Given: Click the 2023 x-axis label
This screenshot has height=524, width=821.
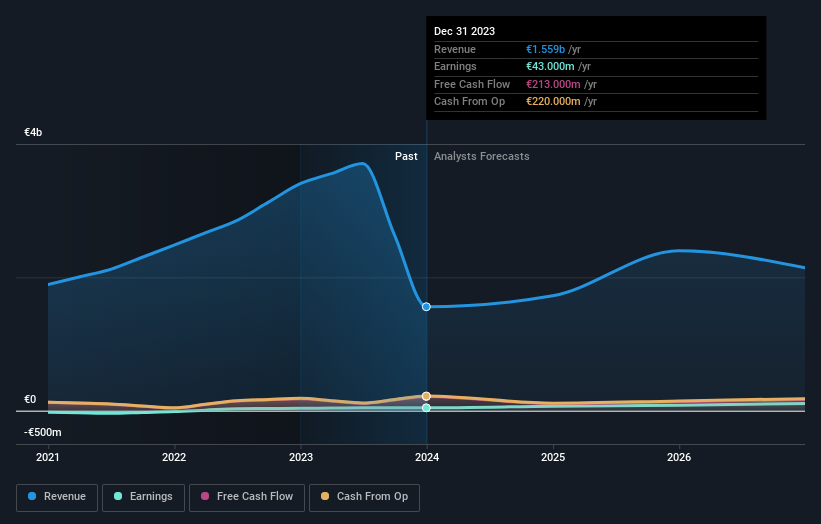Looking at the screenshot, I should click(x=301, y=458).
